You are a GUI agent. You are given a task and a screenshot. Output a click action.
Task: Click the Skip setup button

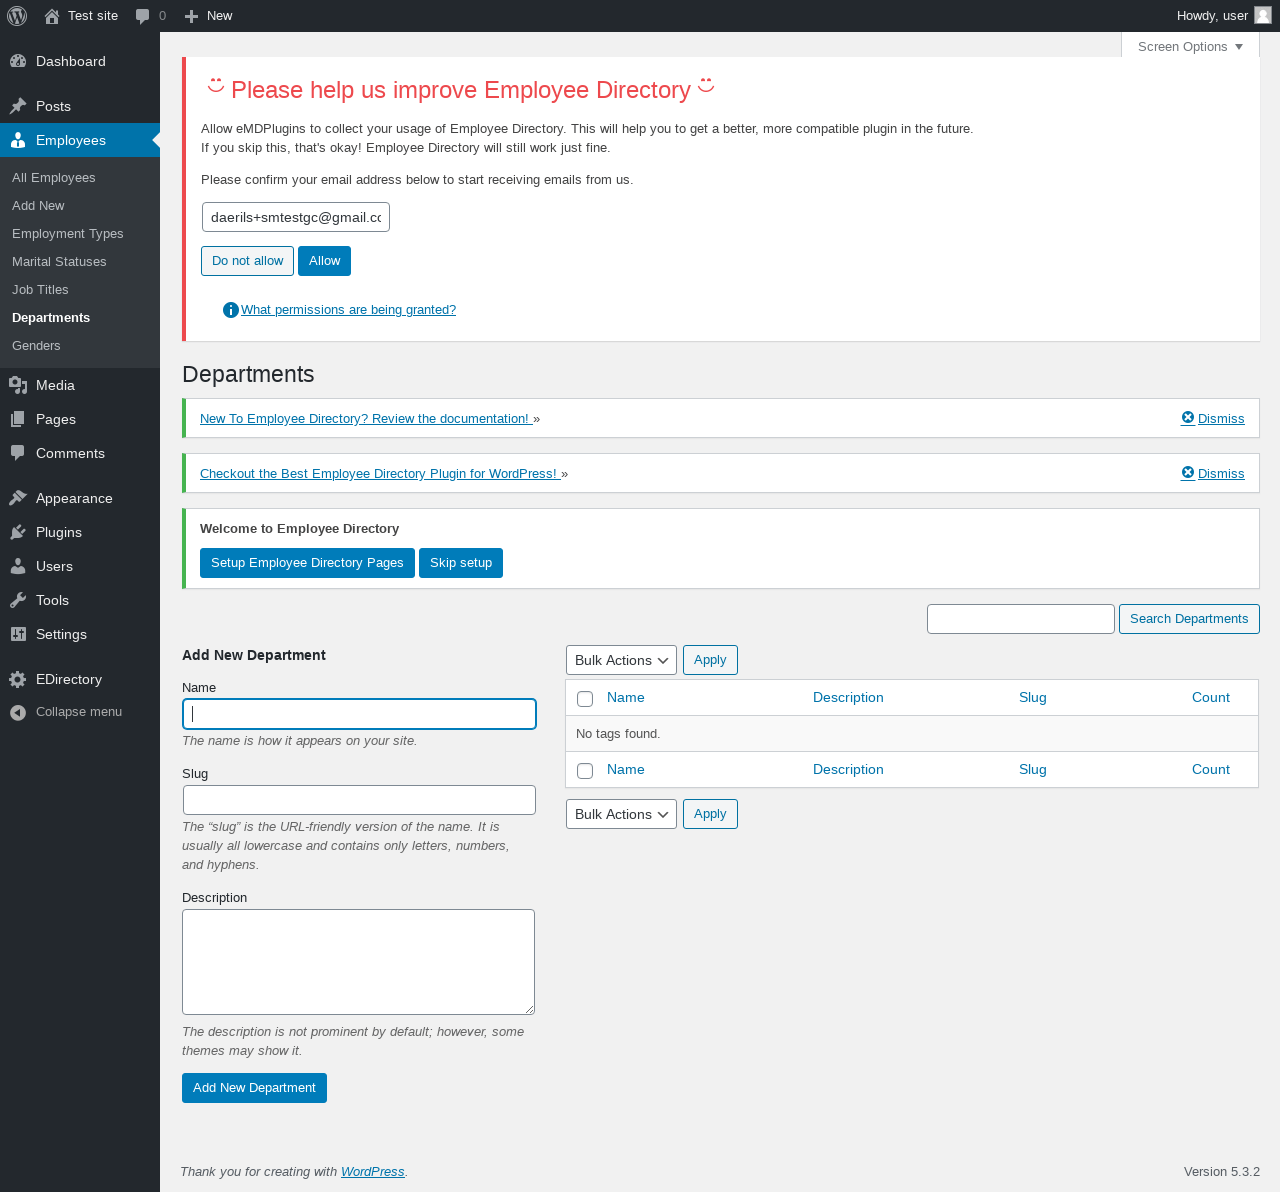click(x=461, y=563)
